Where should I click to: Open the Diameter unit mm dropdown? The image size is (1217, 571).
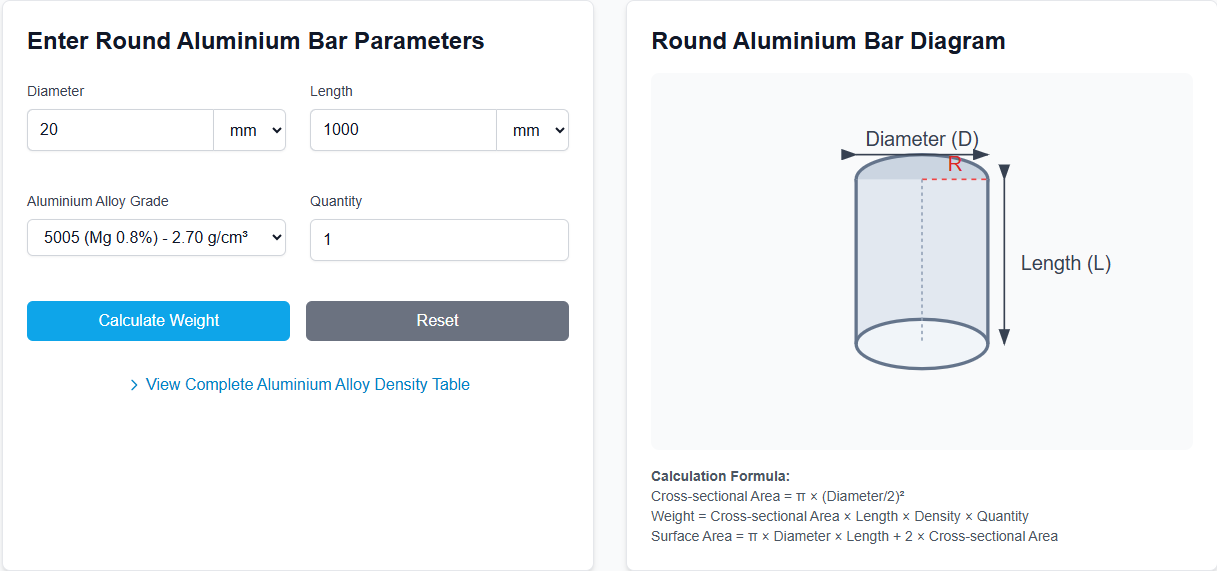pos(250,130)
